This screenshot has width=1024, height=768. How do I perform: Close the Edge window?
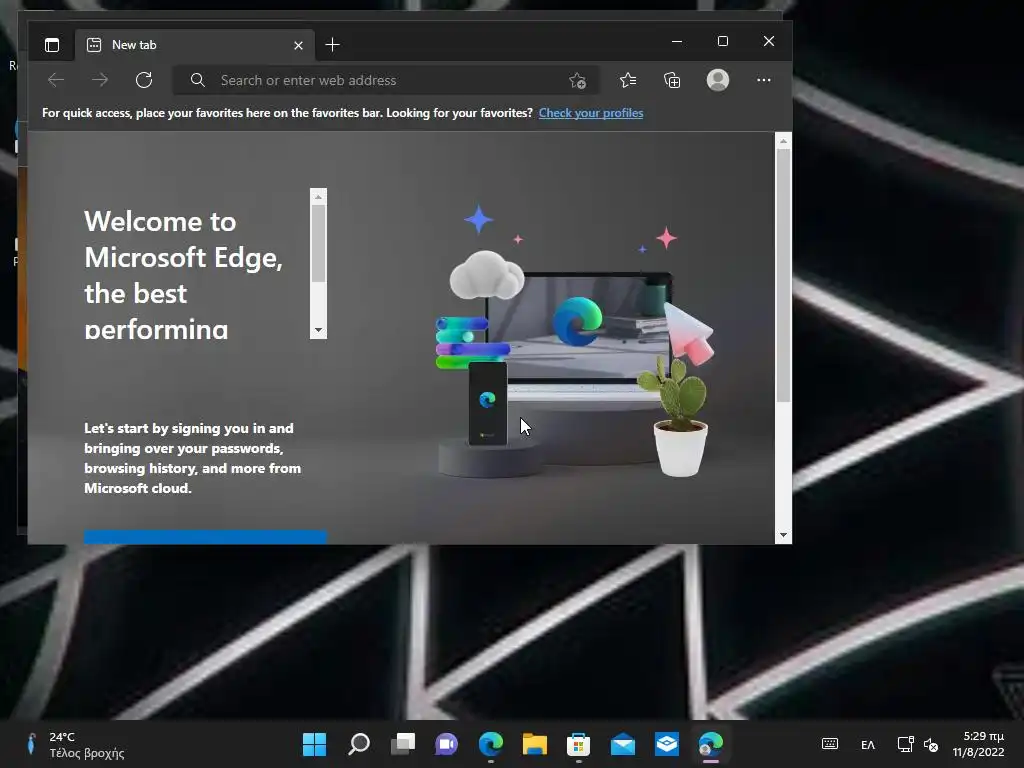769,41
